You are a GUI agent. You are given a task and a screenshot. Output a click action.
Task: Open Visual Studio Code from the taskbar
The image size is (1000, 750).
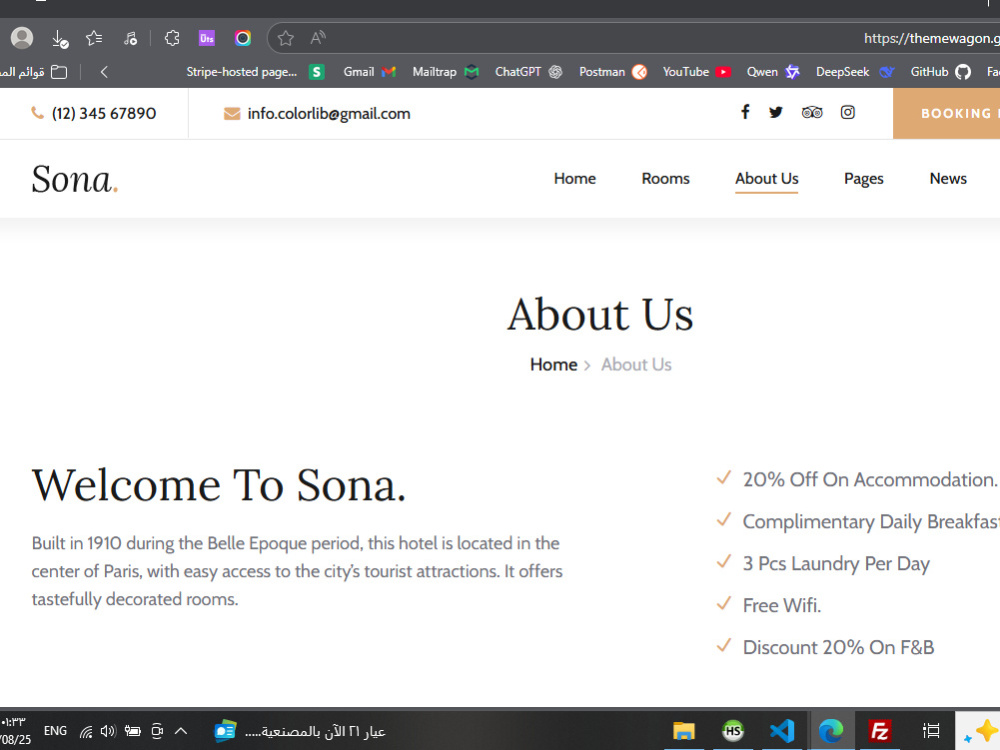[x=782, y=731]
